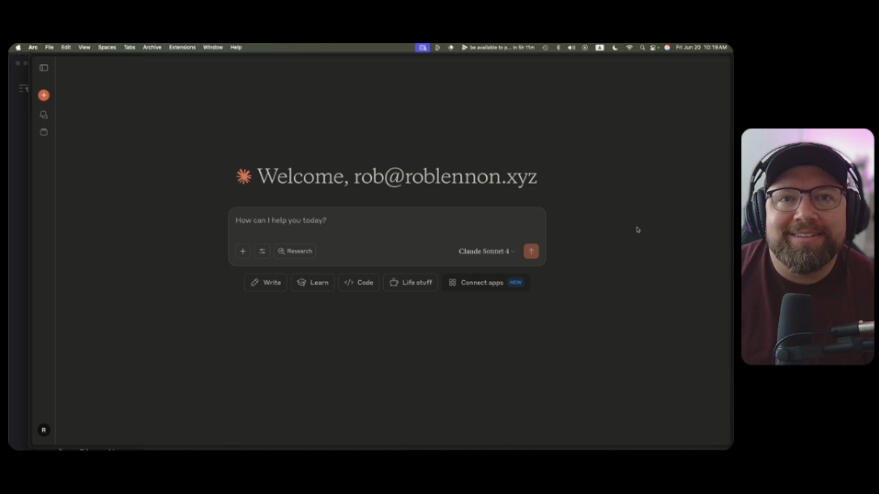Open the user profile avatar menu
Viewport: 879px width, 494px height.
point(43,430)
